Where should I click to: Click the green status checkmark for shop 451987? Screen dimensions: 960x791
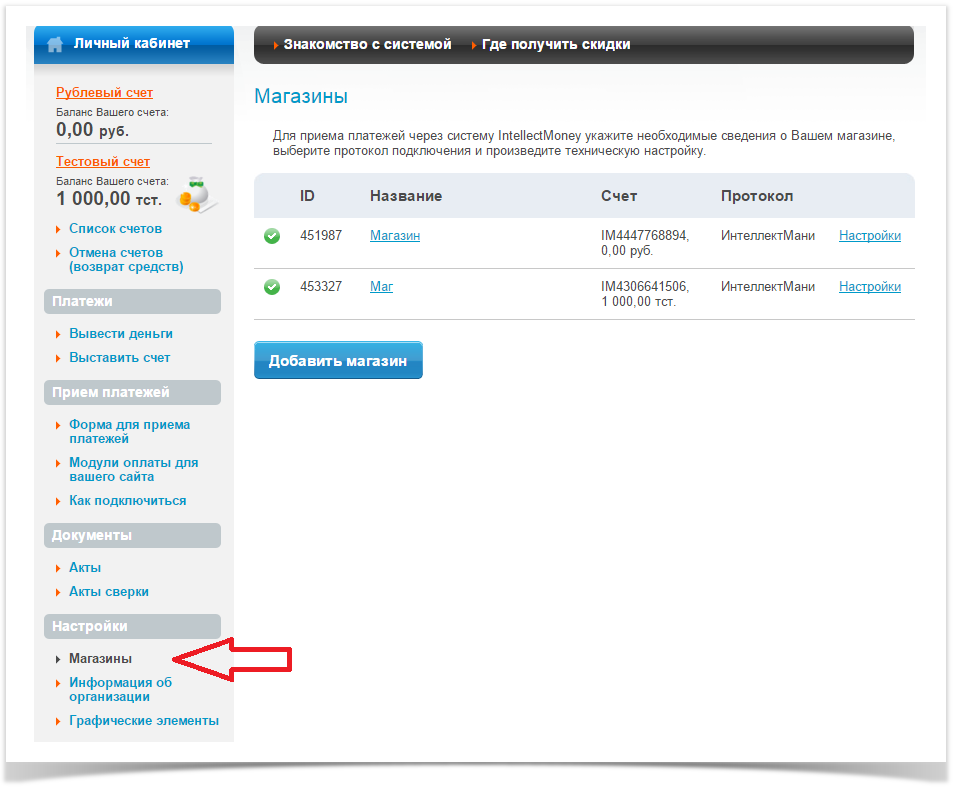pyautogui.click(x=272, y=237)
